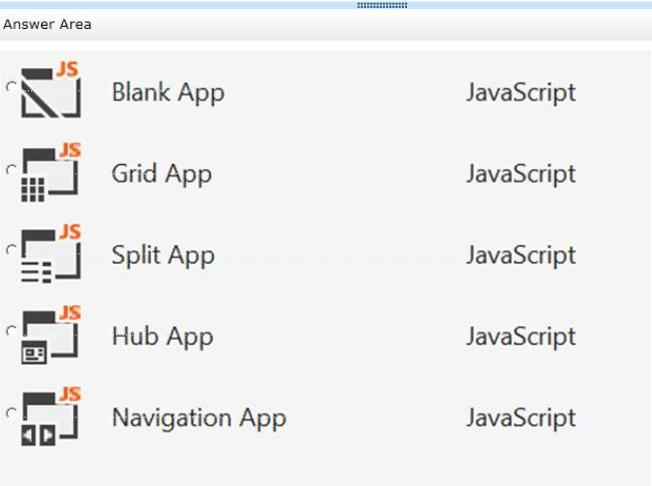Click the Split App template icon
The height and width of the screenshot is (486, 652).
[x=51, y=254]
